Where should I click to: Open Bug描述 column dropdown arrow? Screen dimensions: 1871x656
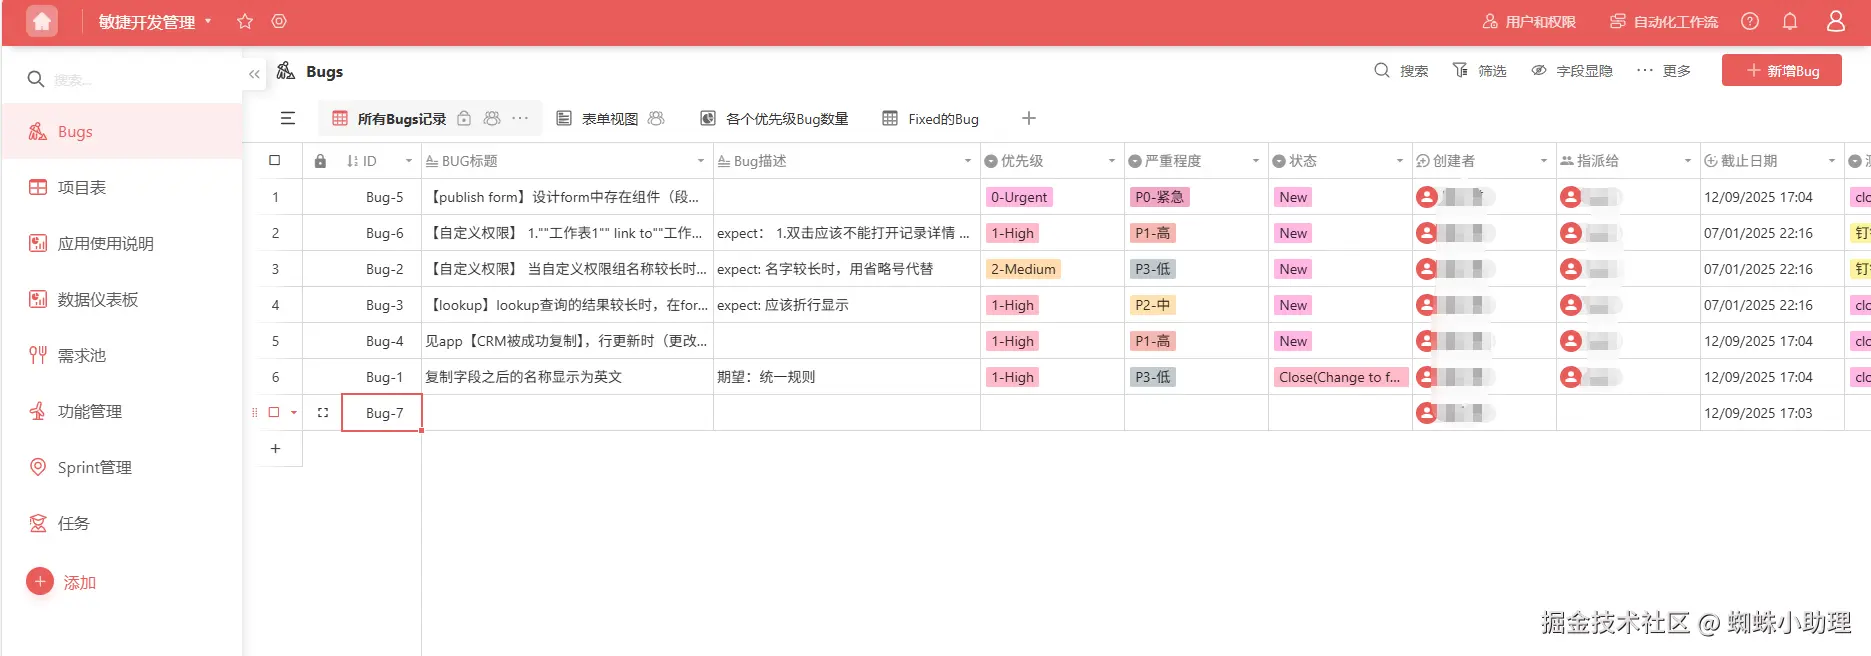point(968,161)
